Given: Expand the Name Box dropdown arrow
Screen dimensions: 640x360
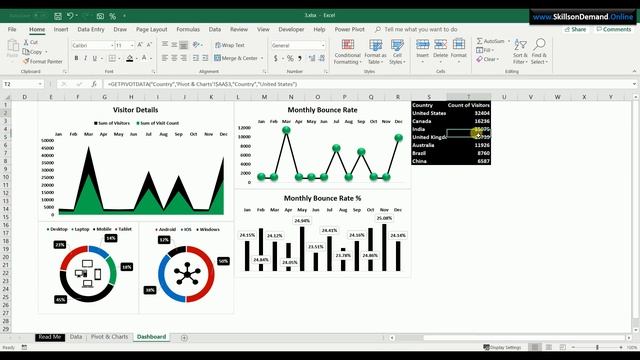Looking at the screenshot, I should pyautogui.click(x=40, y=84).
